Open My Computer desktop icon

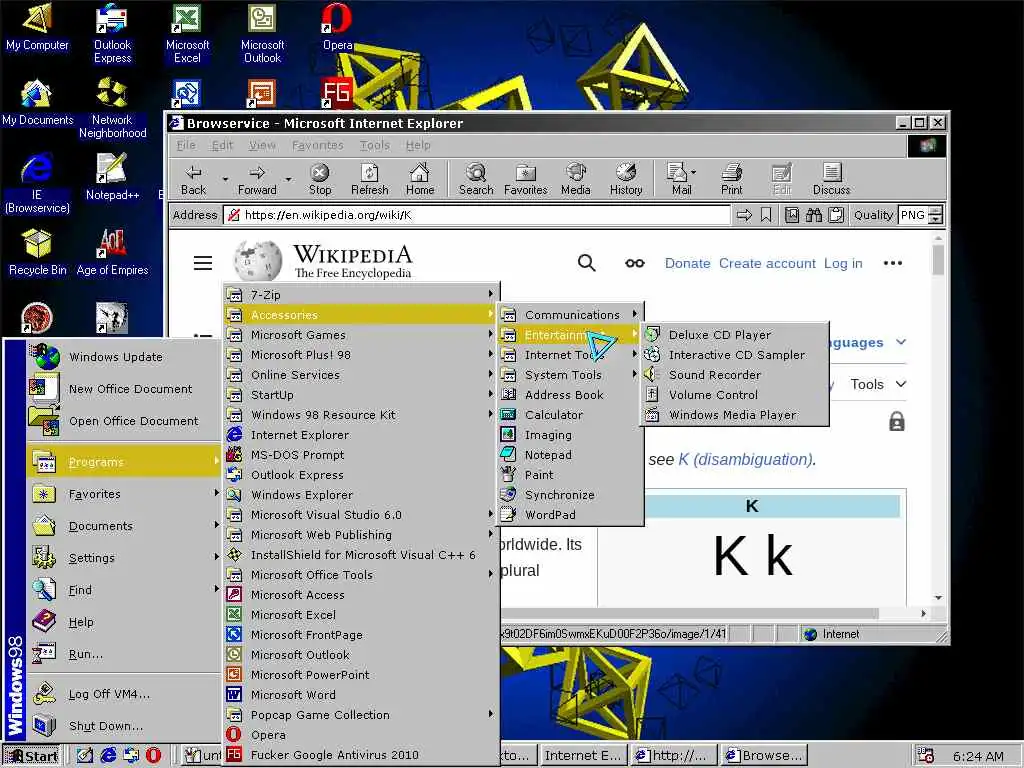[37, 28]
